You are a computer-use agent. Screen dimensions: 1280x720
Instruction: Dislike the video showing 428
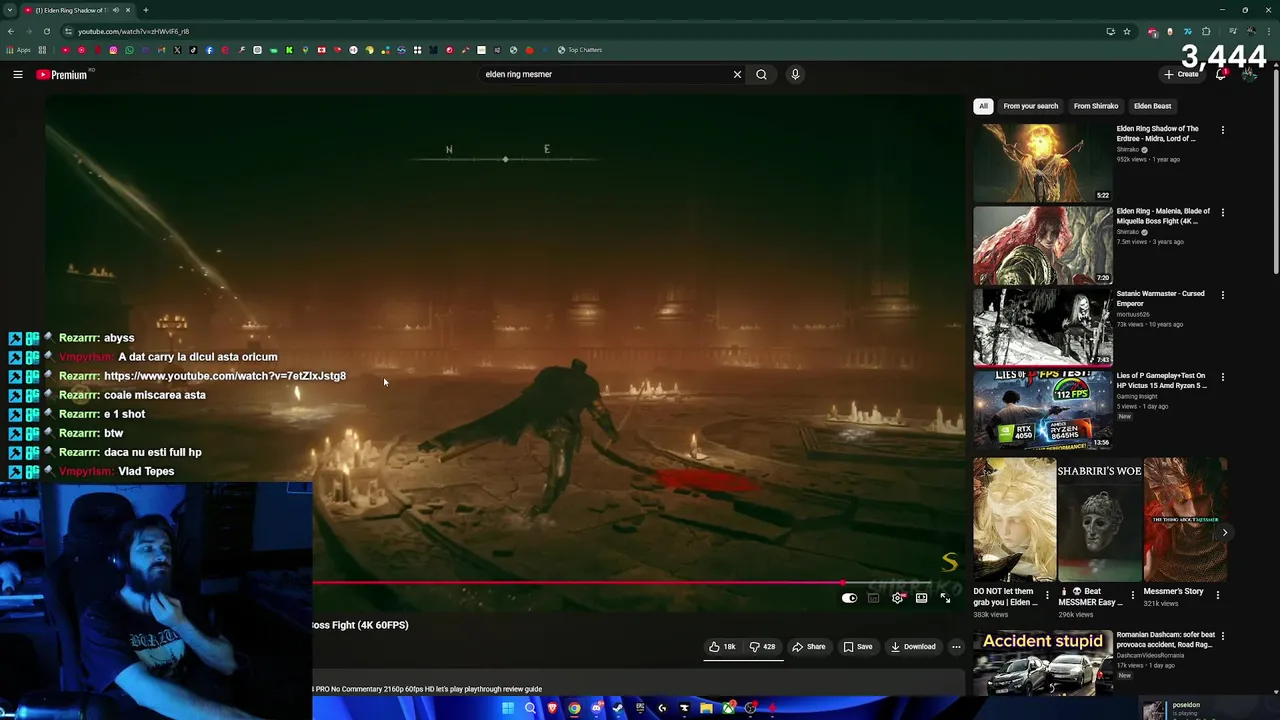(x=762, y=647)
